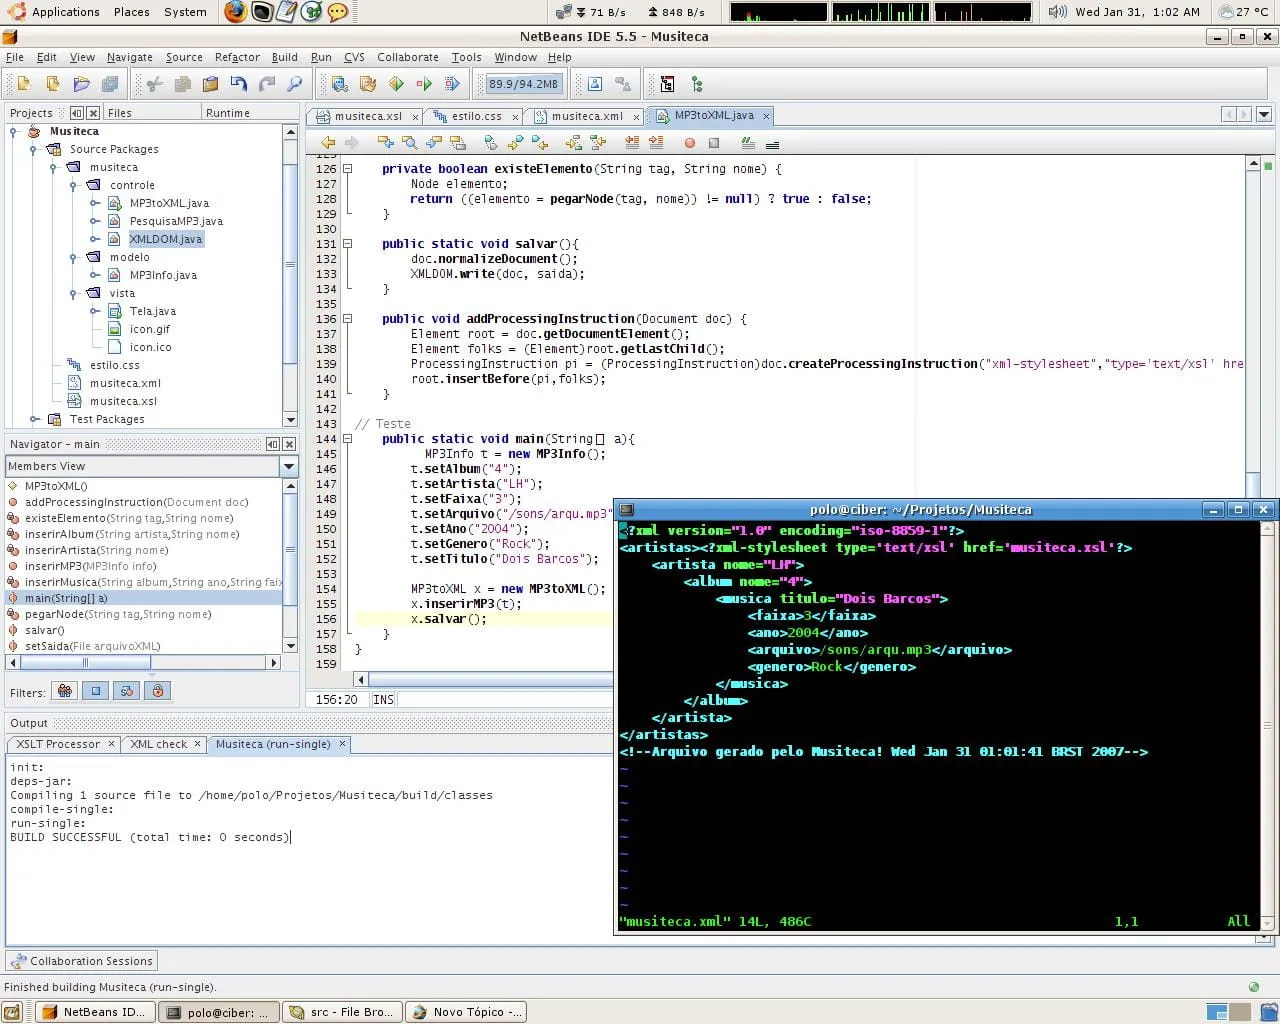Screen dimensions: 1280x1024
Task: Toggle the Show Fields filter button
Action: 96,691
